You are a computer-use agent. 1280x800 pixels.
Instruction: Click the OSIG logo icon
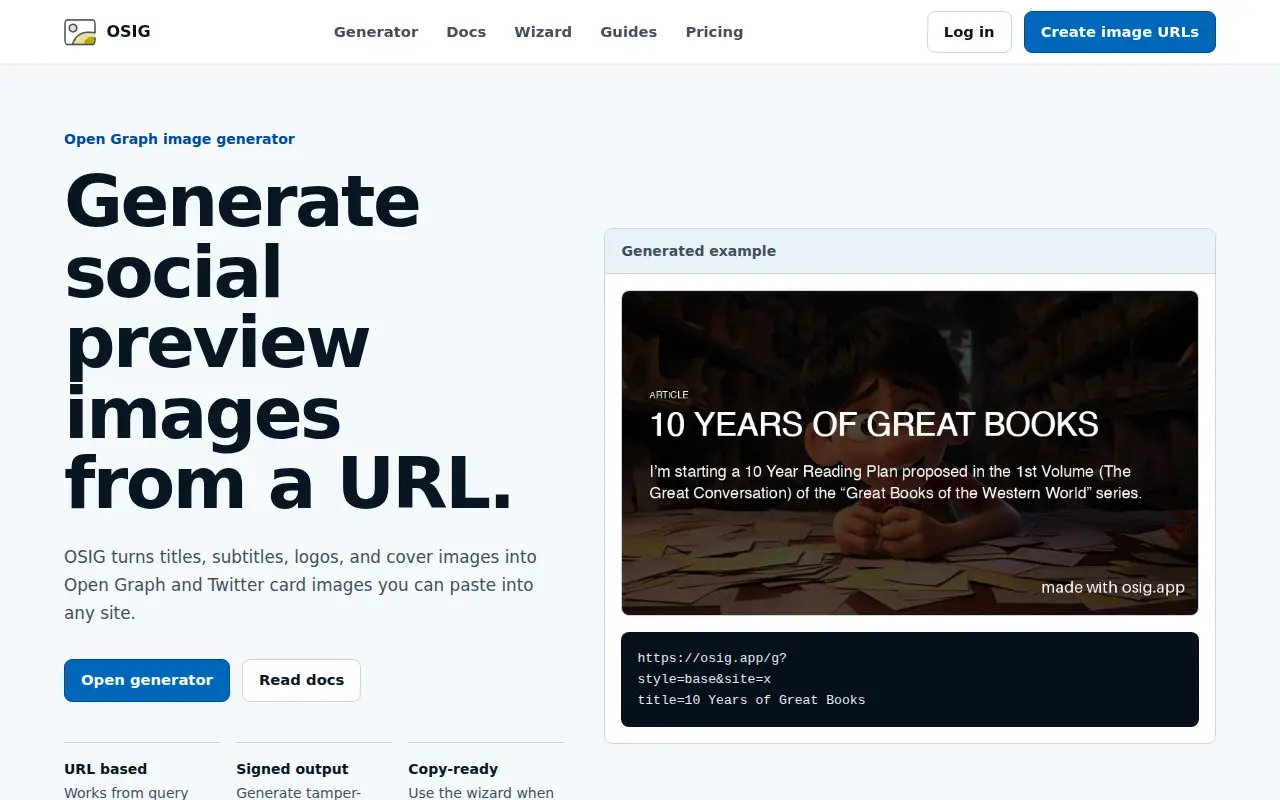(80, 32)
